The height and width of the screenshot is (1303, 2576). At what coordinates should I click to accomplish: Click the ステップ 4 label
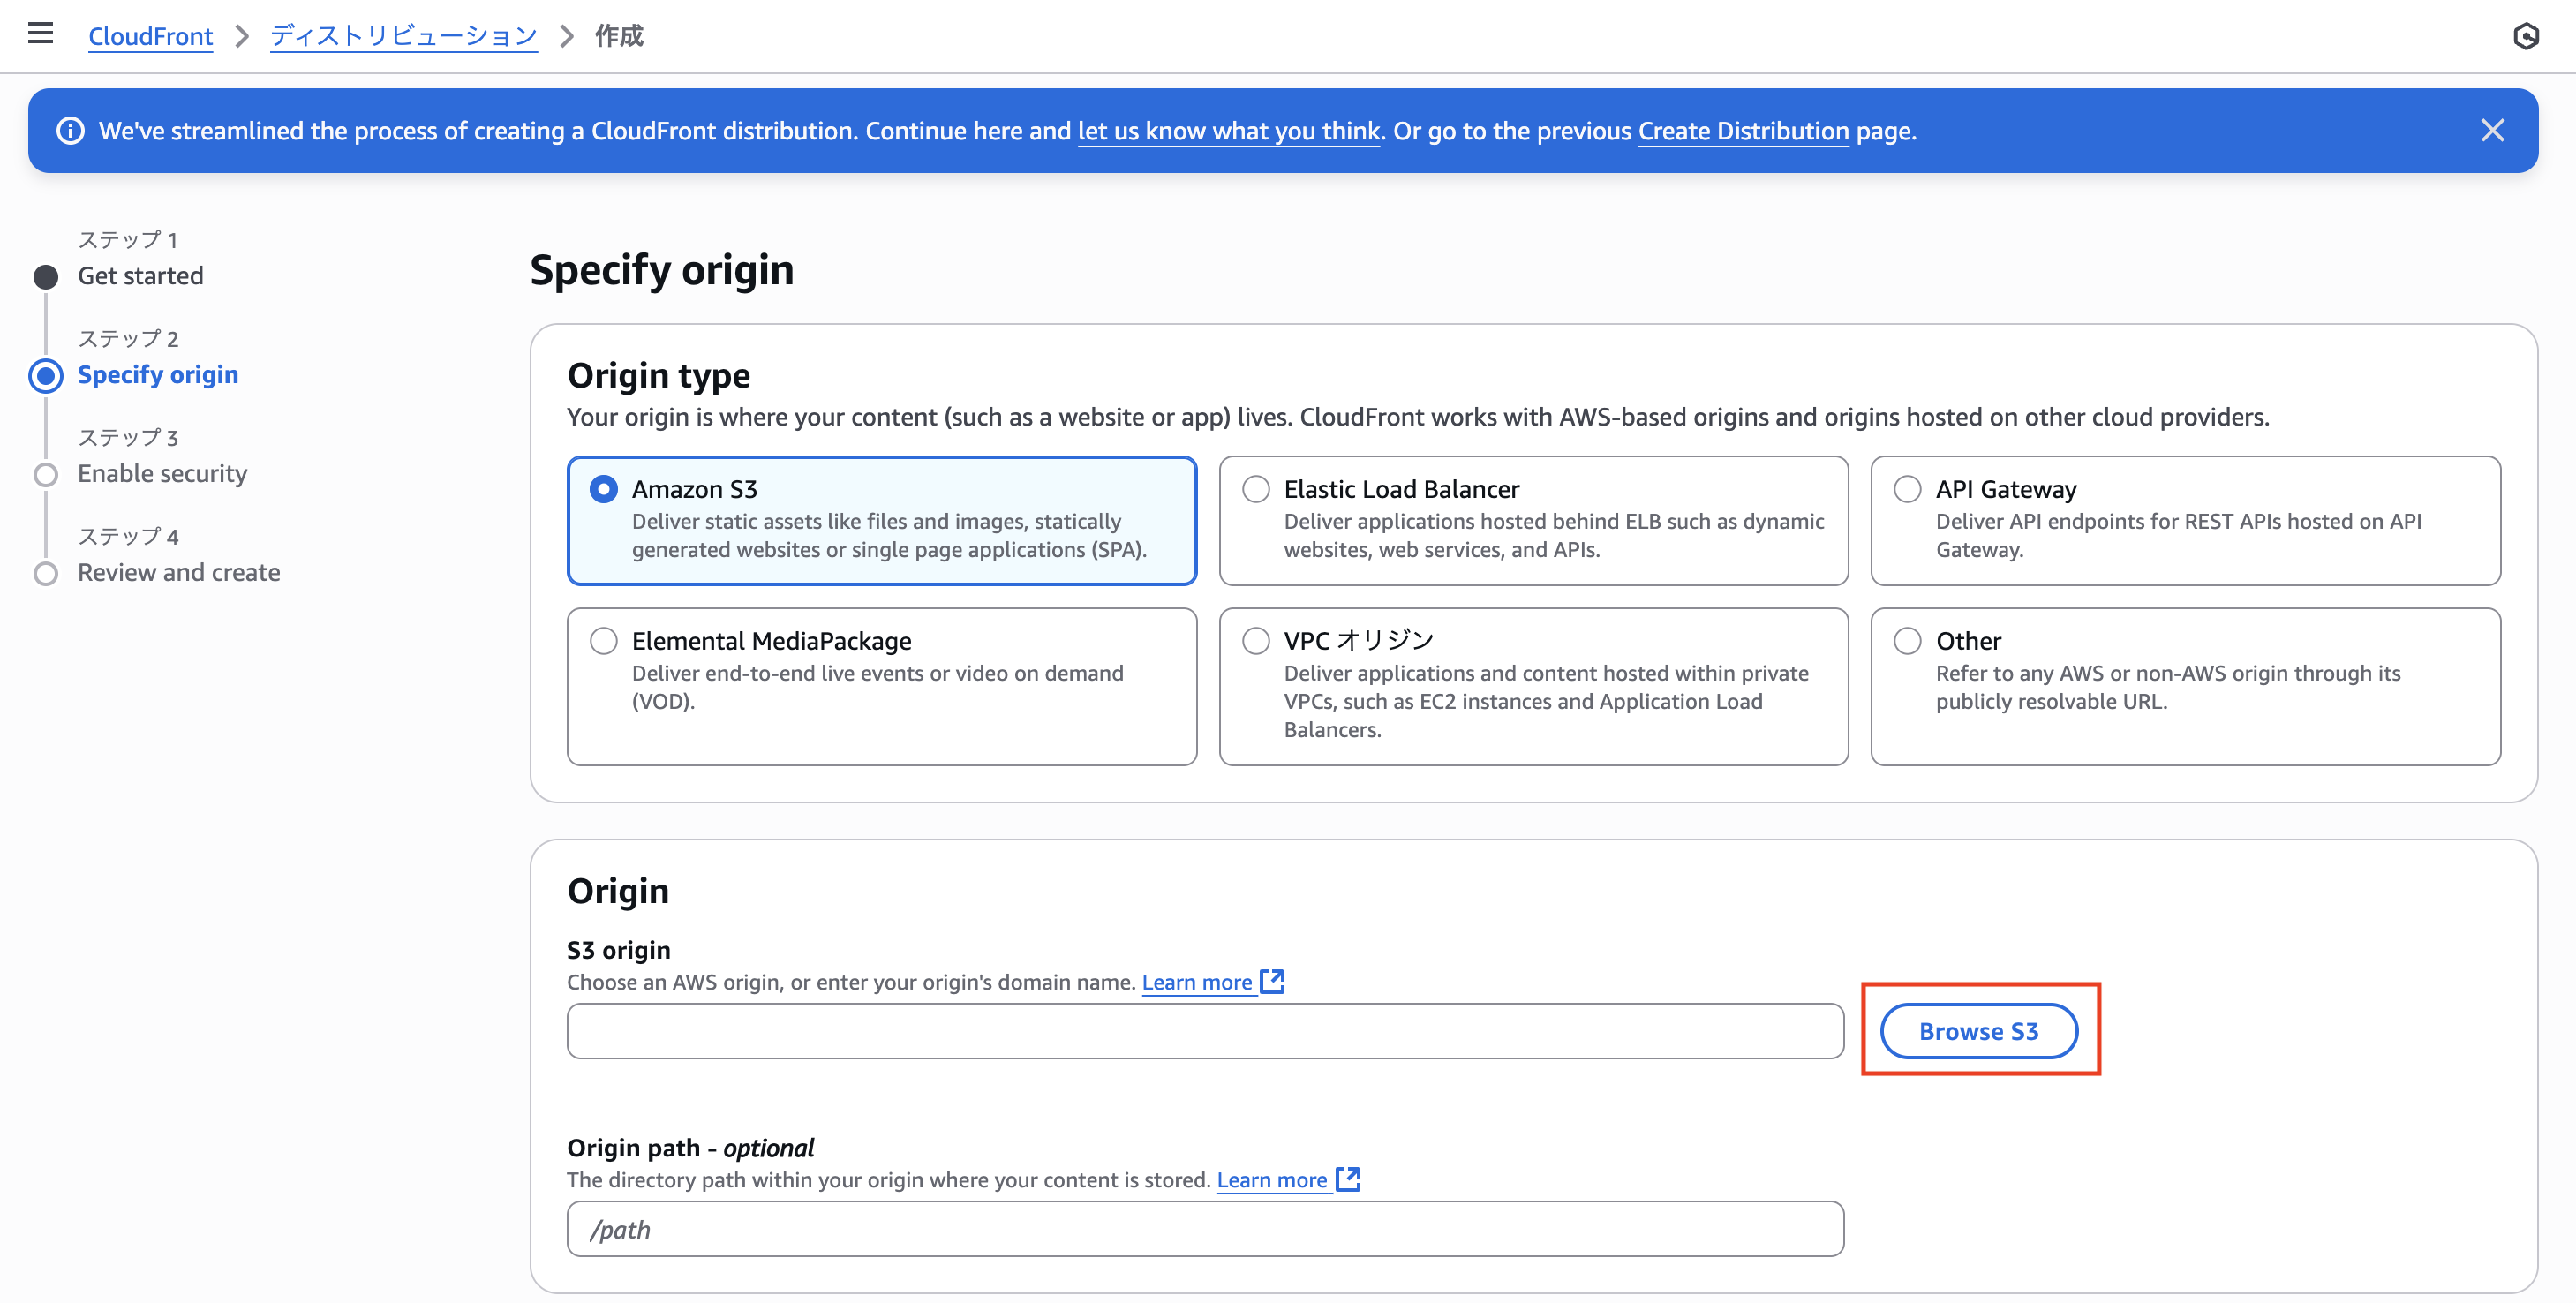click(128, 537)
